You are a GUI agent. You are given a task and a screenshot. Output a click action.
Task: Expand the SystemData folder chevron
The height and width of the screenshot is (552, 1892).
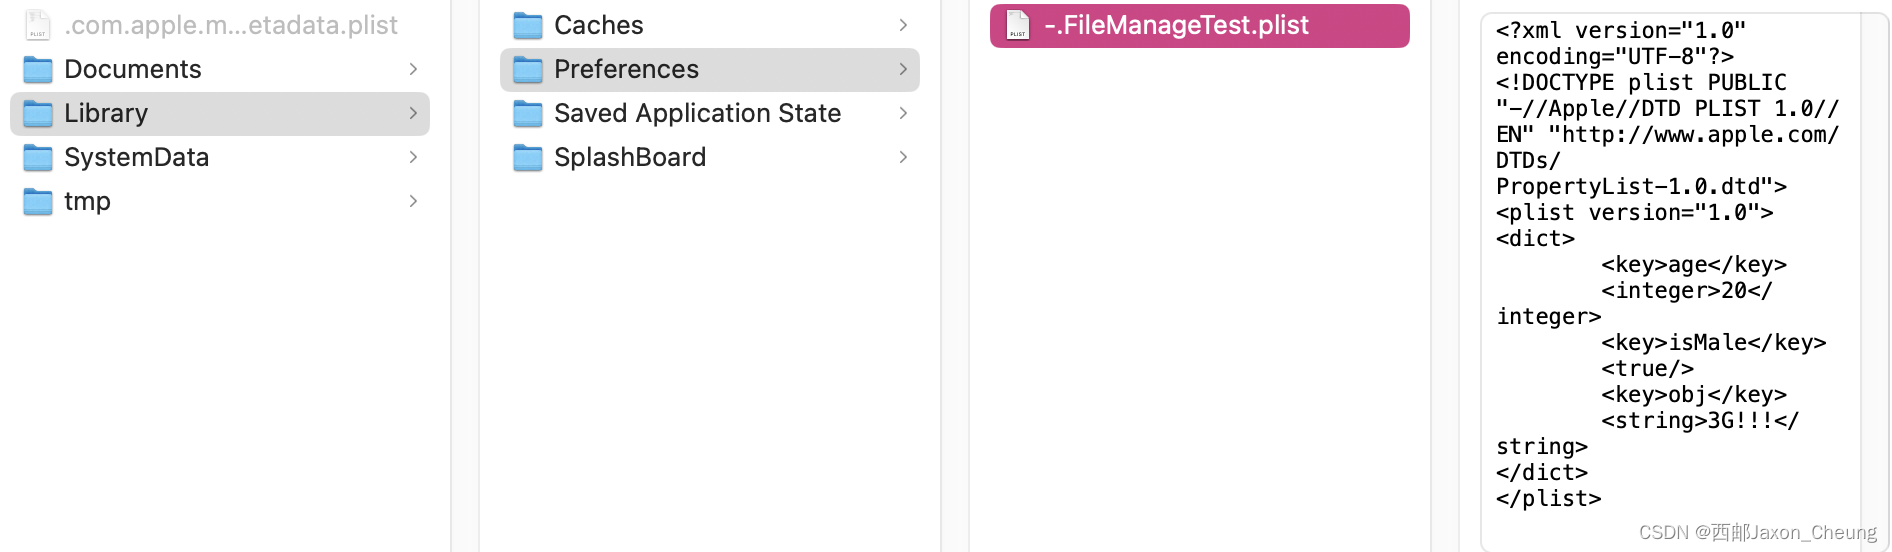point(413,157)
